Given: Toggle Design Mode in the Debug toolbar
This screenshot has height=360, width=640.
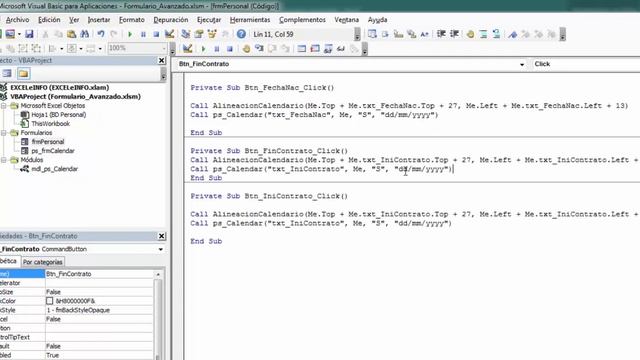Looking at the screenshot, I should (187, 49).
